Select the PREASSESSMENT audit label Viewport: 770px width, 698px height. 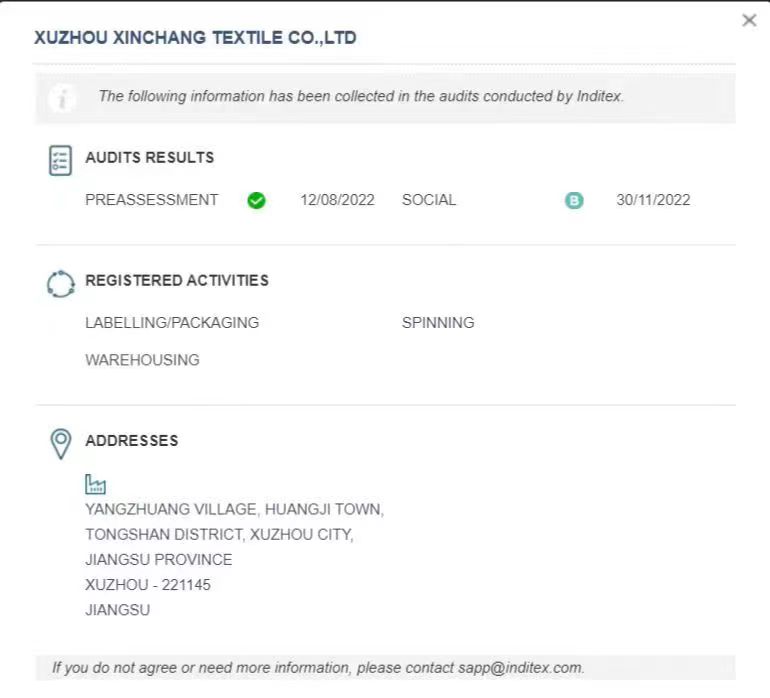(151, 200)
